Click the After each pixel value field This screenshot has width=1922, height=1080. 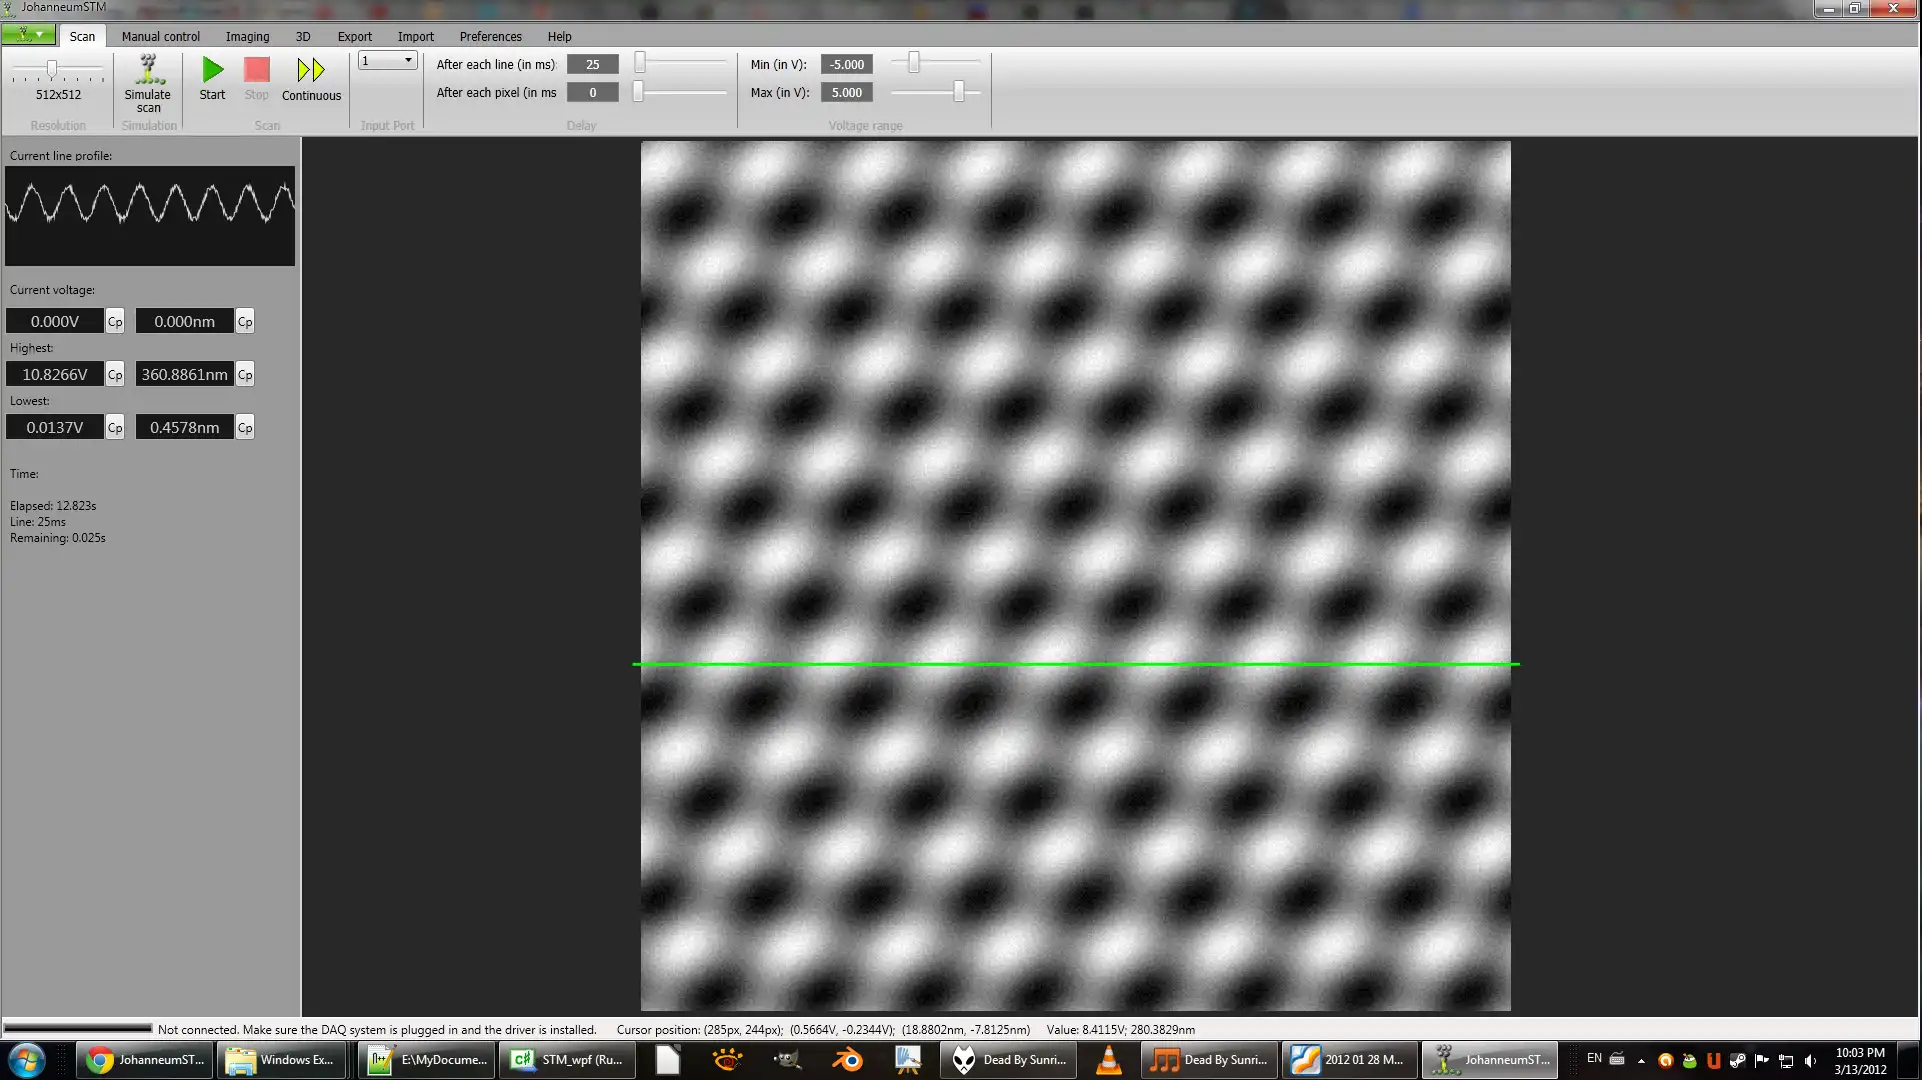[593, 92]
